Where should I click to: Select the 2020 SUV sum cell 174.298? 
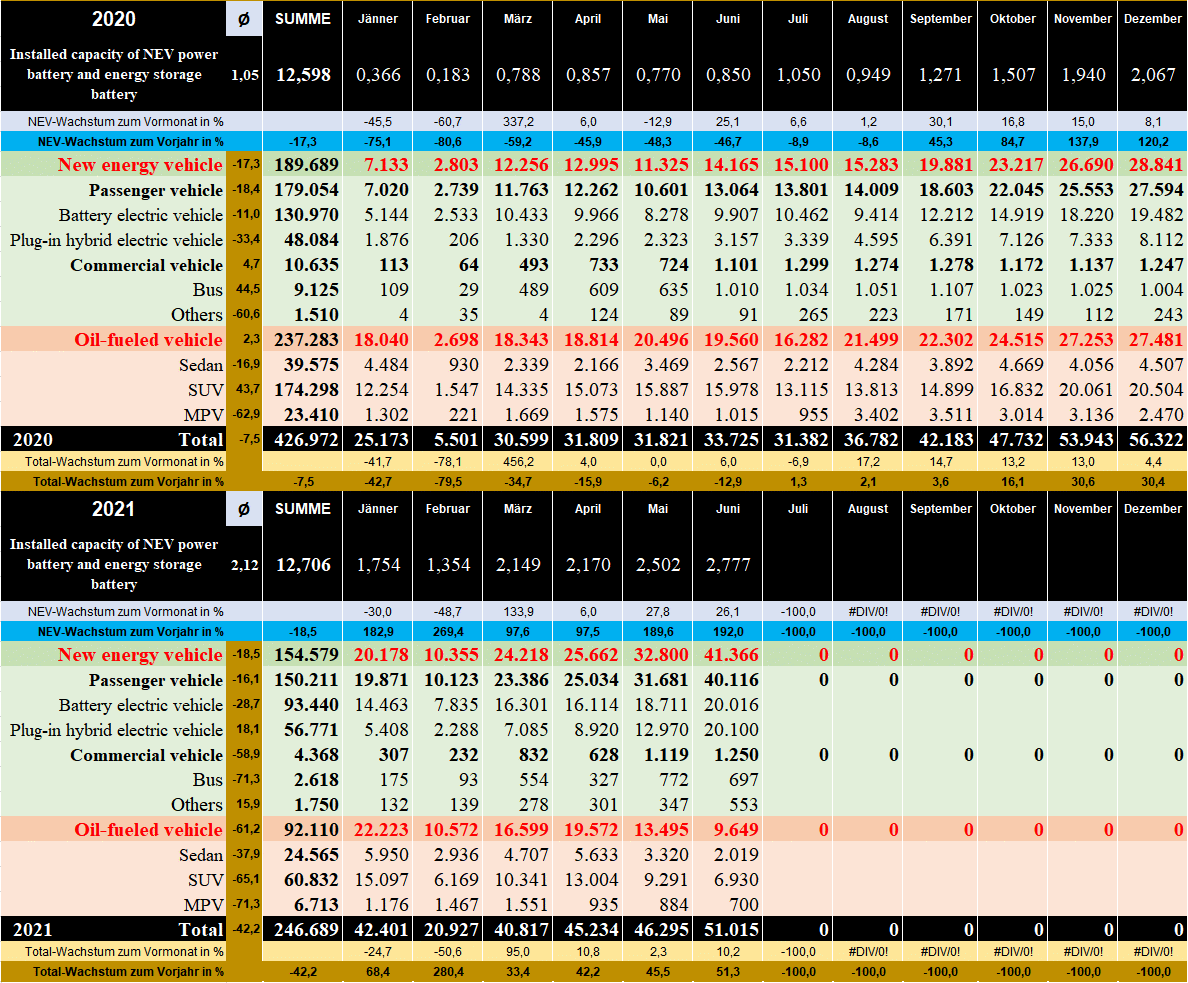302,390
